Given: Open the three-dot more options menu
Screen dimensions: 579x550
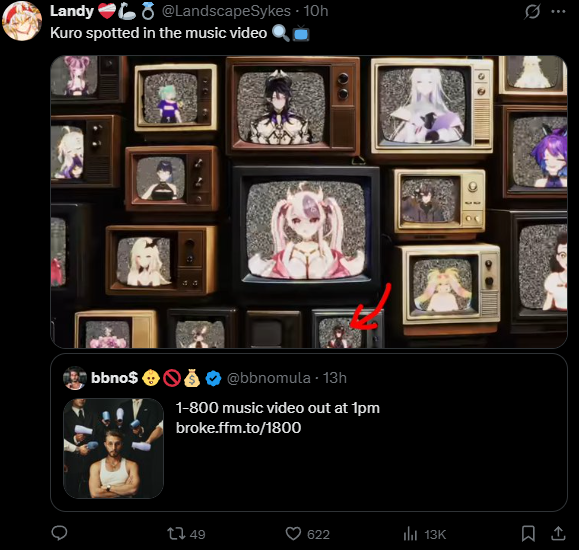Looking at the screenshot, I should click(x=558, y=11).
